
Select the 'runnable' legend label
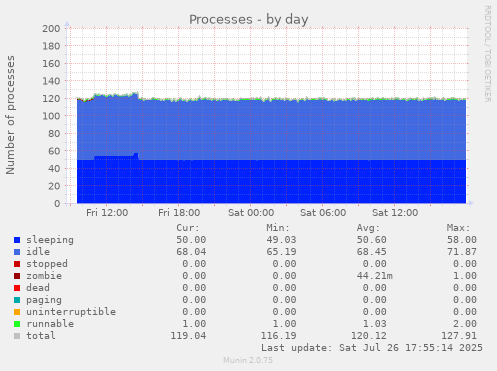click(50, 324)
